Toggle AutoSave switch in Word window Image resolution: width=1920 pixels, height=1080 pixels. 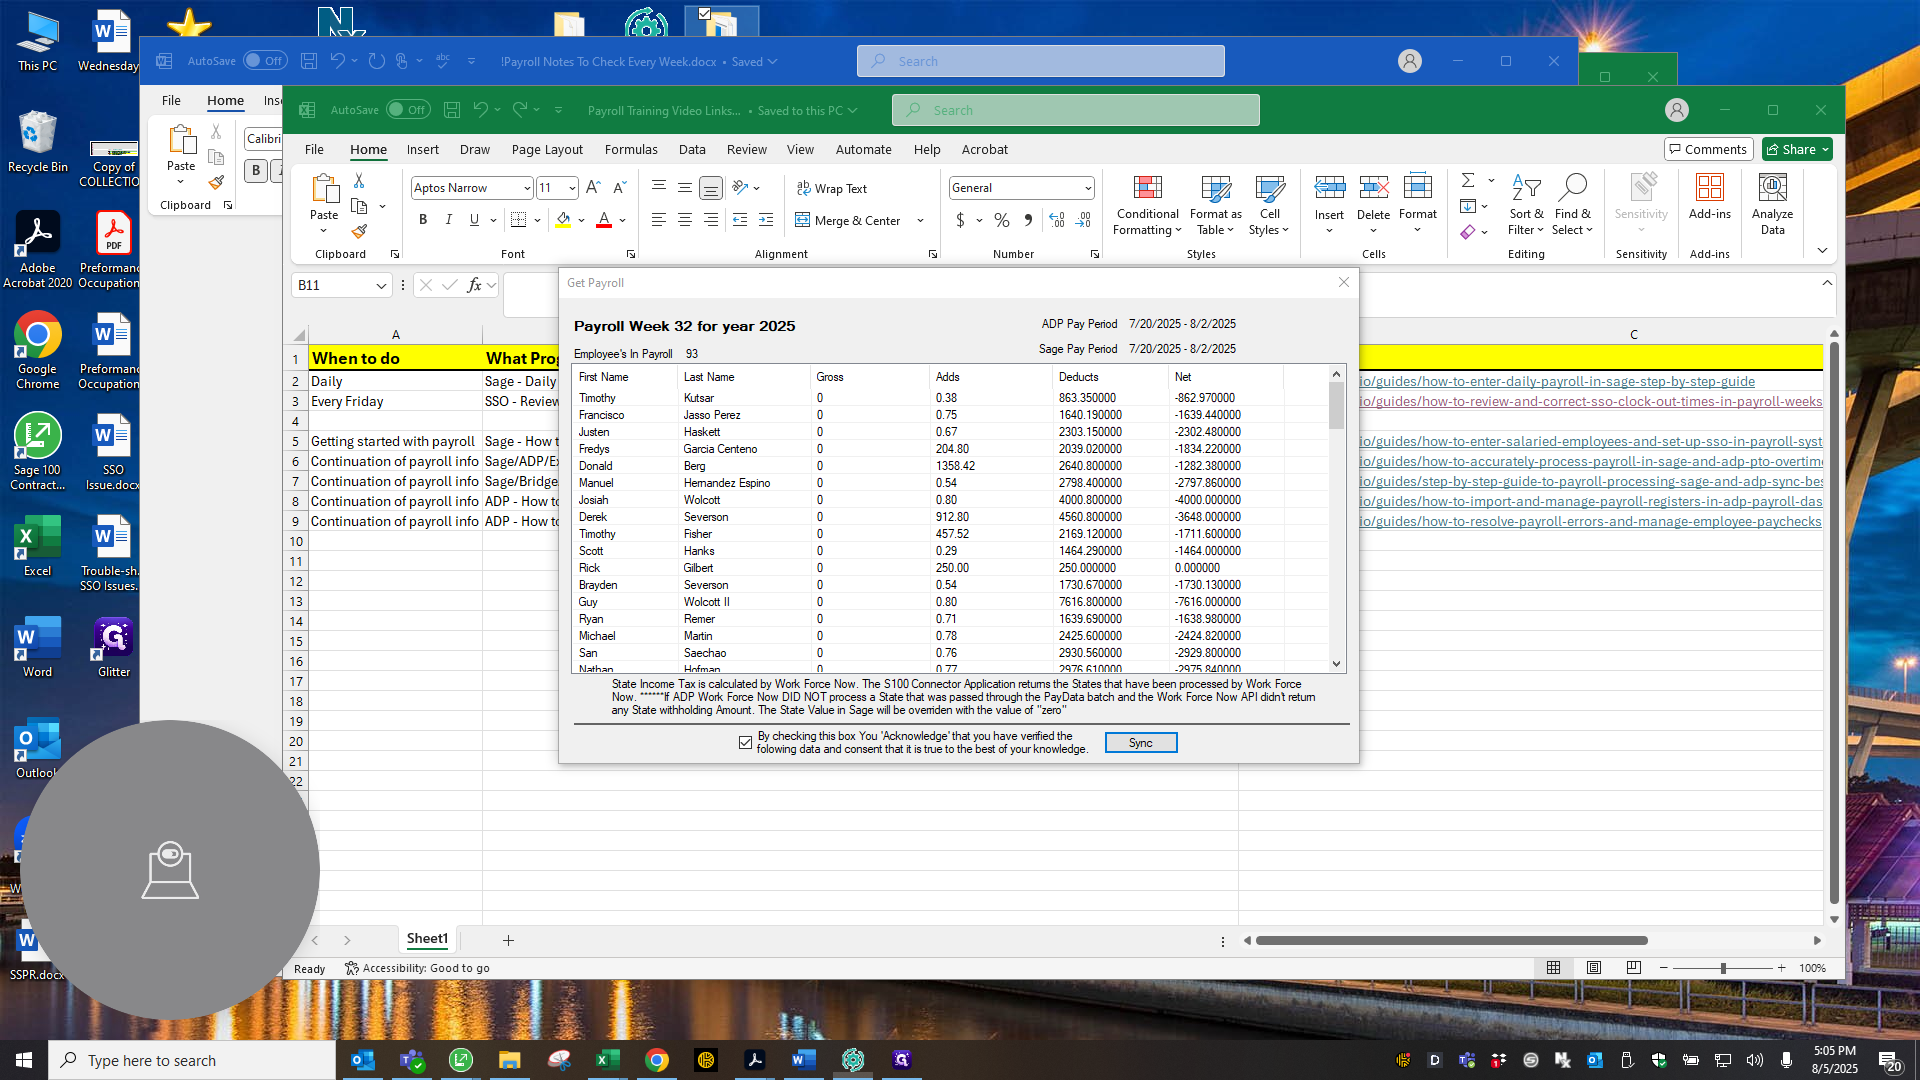tap(265, 61)
